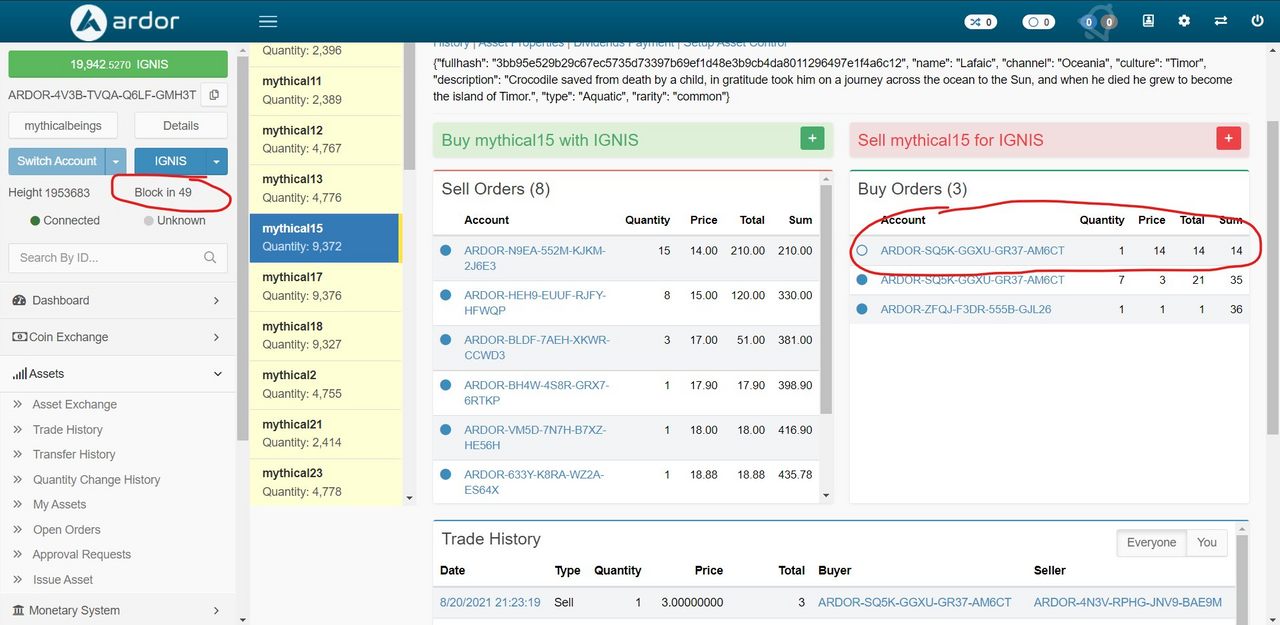This screenshot has width=1280, height=625.
Task: Open Transfer History in the sidebar
Action: click(74, 455)
